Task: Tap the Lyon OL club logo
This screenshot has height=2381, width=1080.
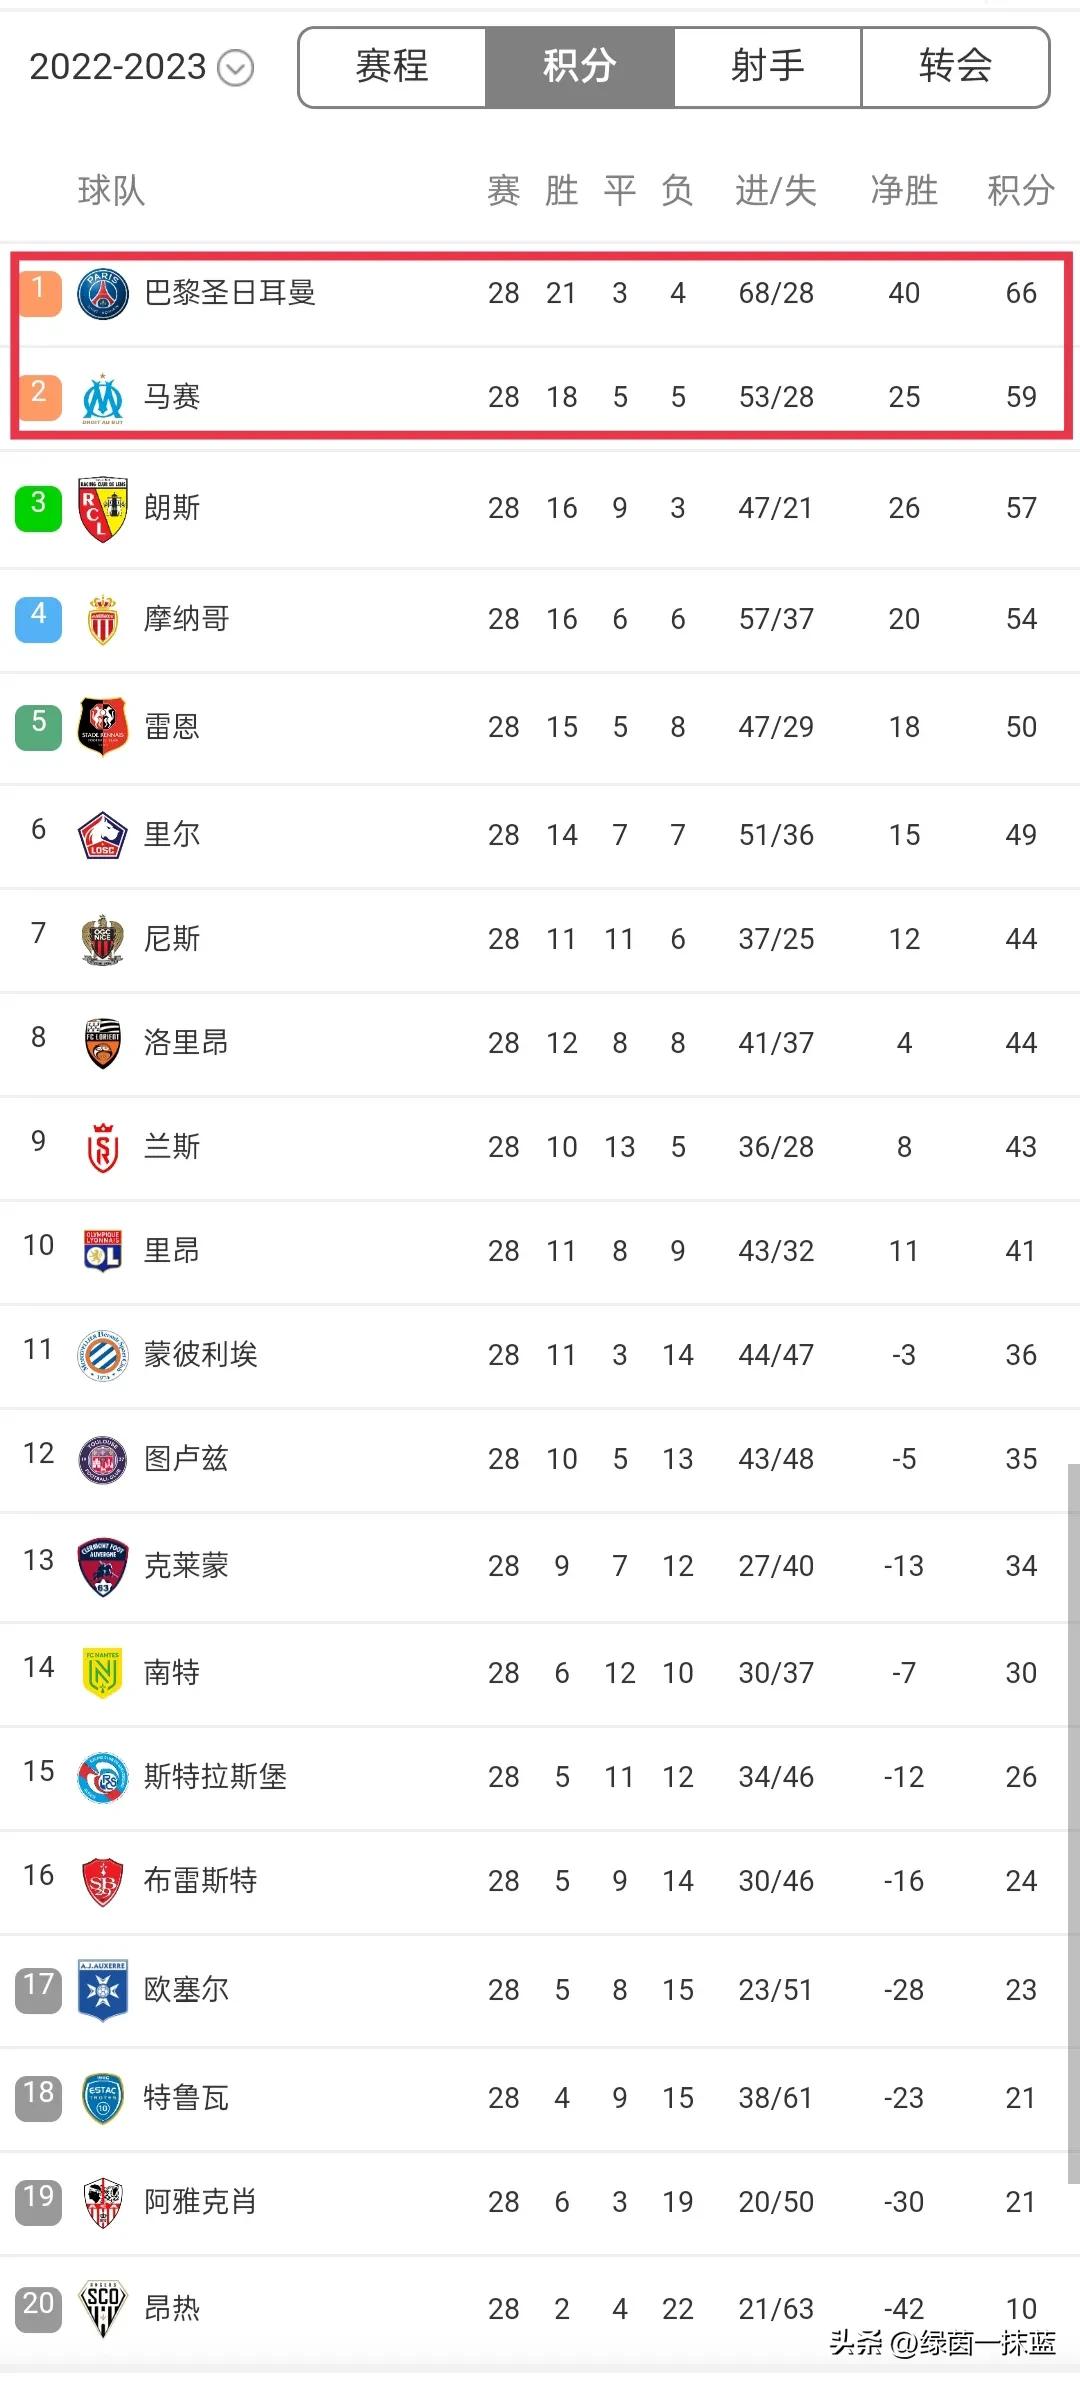Action: coord(103,1251)
